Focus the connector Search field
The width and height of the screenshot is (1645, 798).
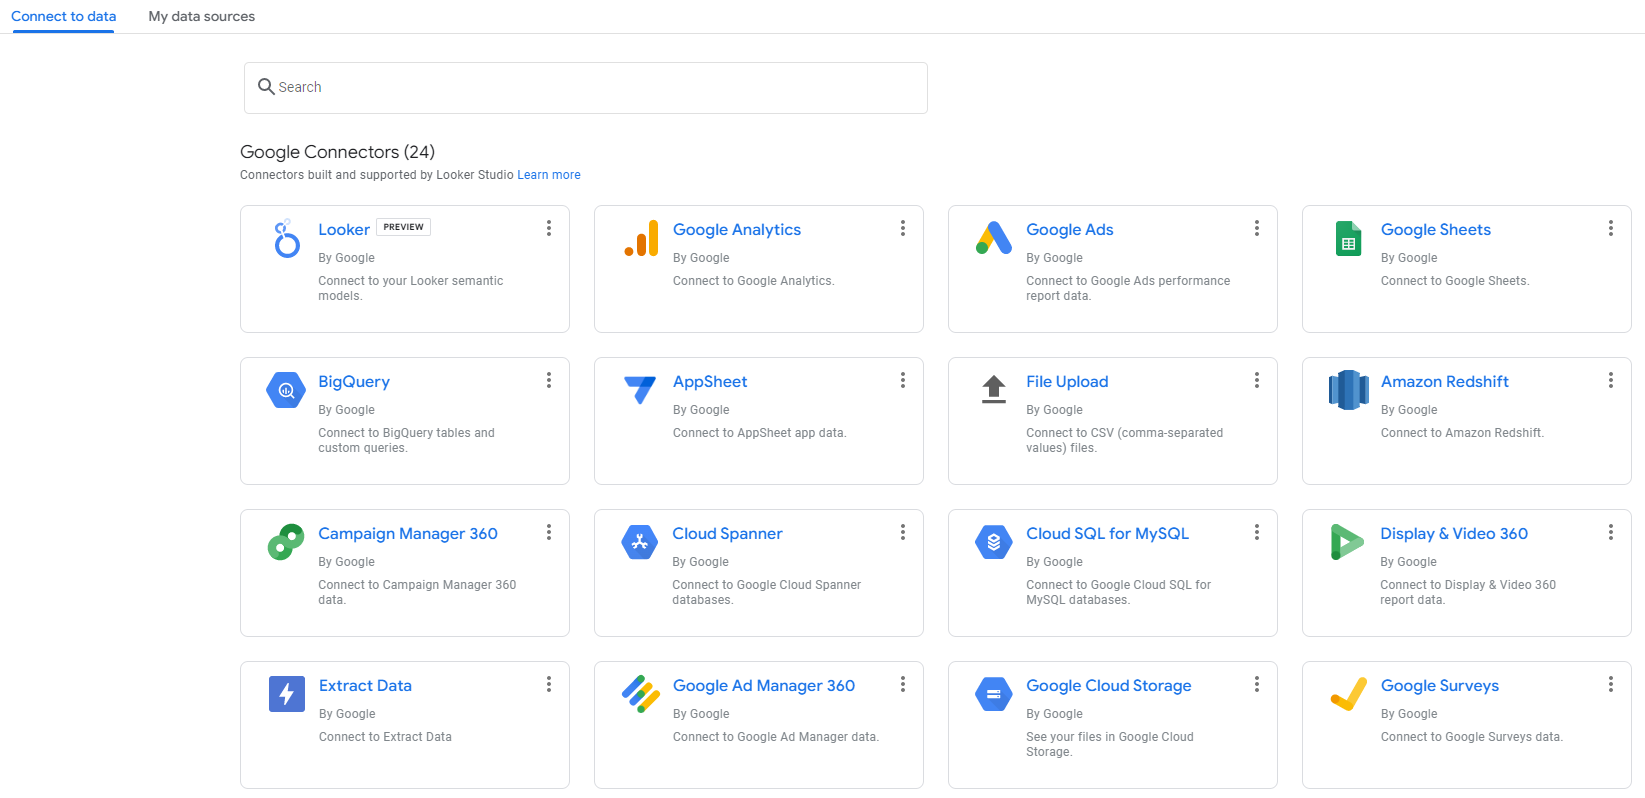tap(586, 88)
